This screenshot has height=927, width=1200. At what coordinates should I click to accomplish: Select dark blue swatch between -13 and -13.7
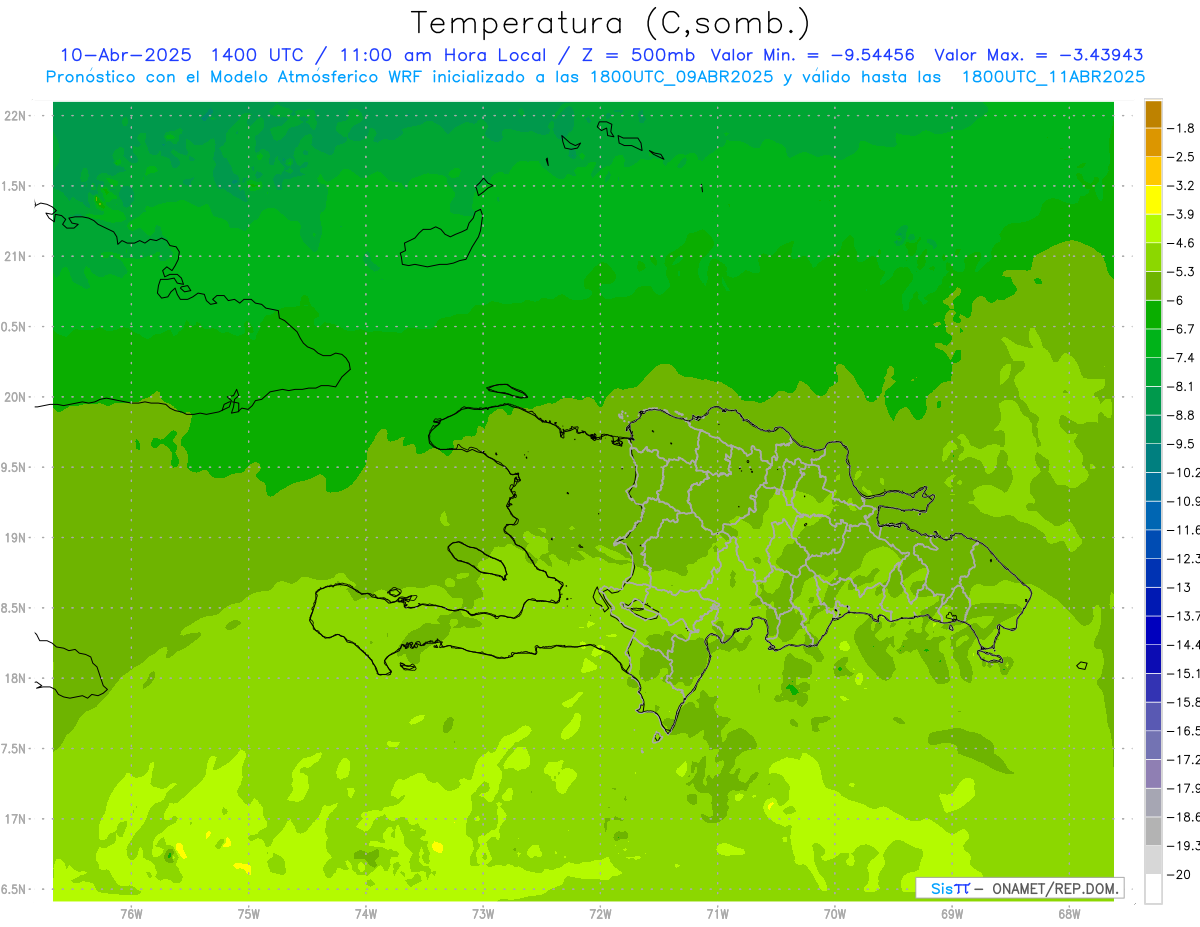pos(1153,602)
